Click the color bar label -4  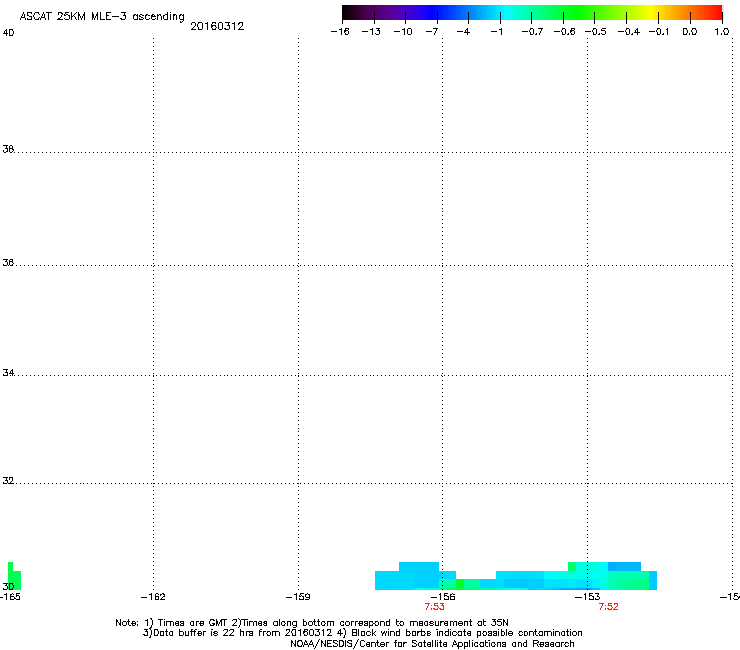pos(463,32)
